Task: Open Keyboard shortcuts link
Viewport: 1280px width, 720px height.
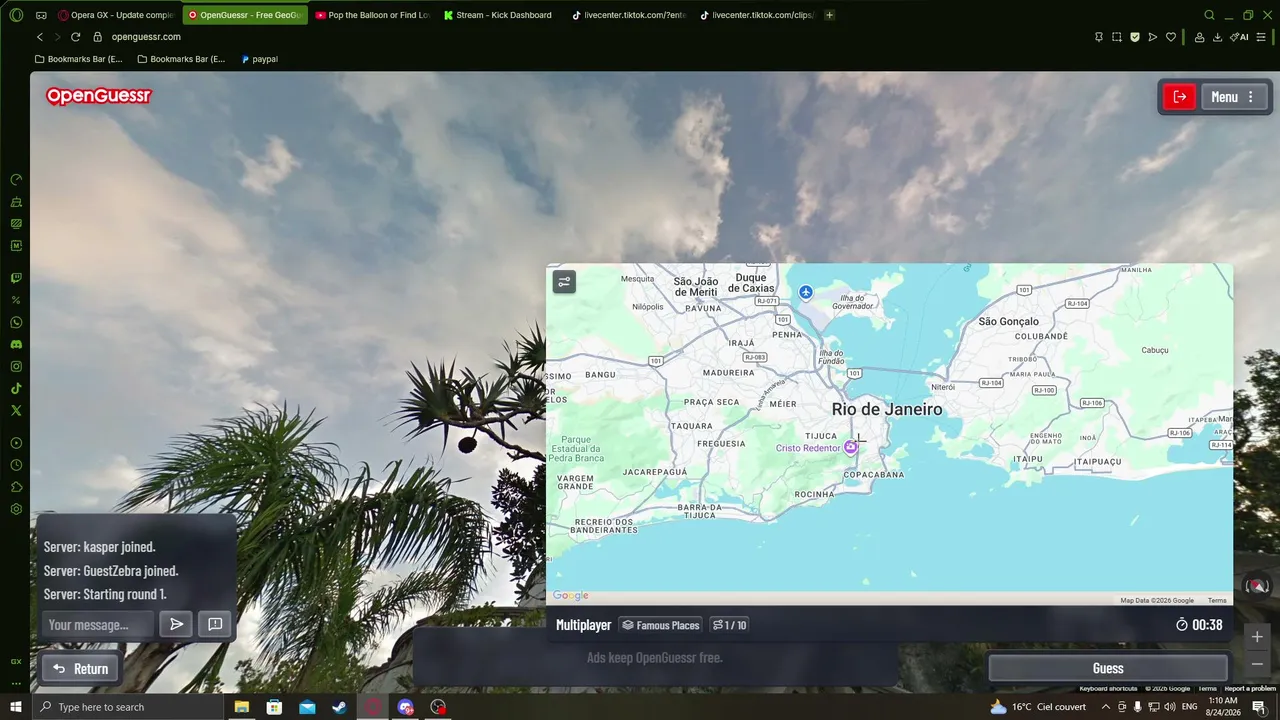Action: pyautogui.click(x=1108, y=688)
